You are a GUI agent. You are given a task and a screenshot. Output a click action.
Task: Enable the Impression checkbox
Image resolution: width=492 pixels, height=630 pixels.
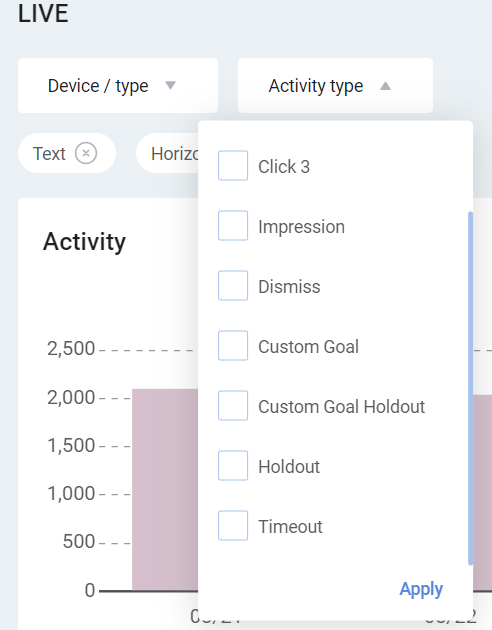[x=233, y=225]
